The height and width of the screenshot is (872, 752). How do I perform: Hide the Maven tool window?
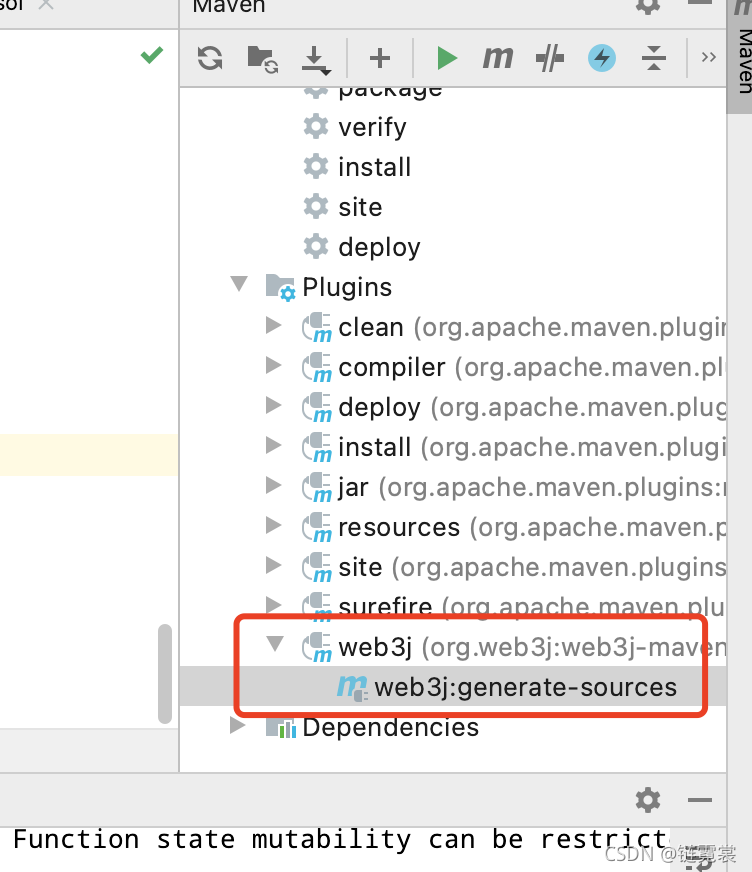coord(700,3)
